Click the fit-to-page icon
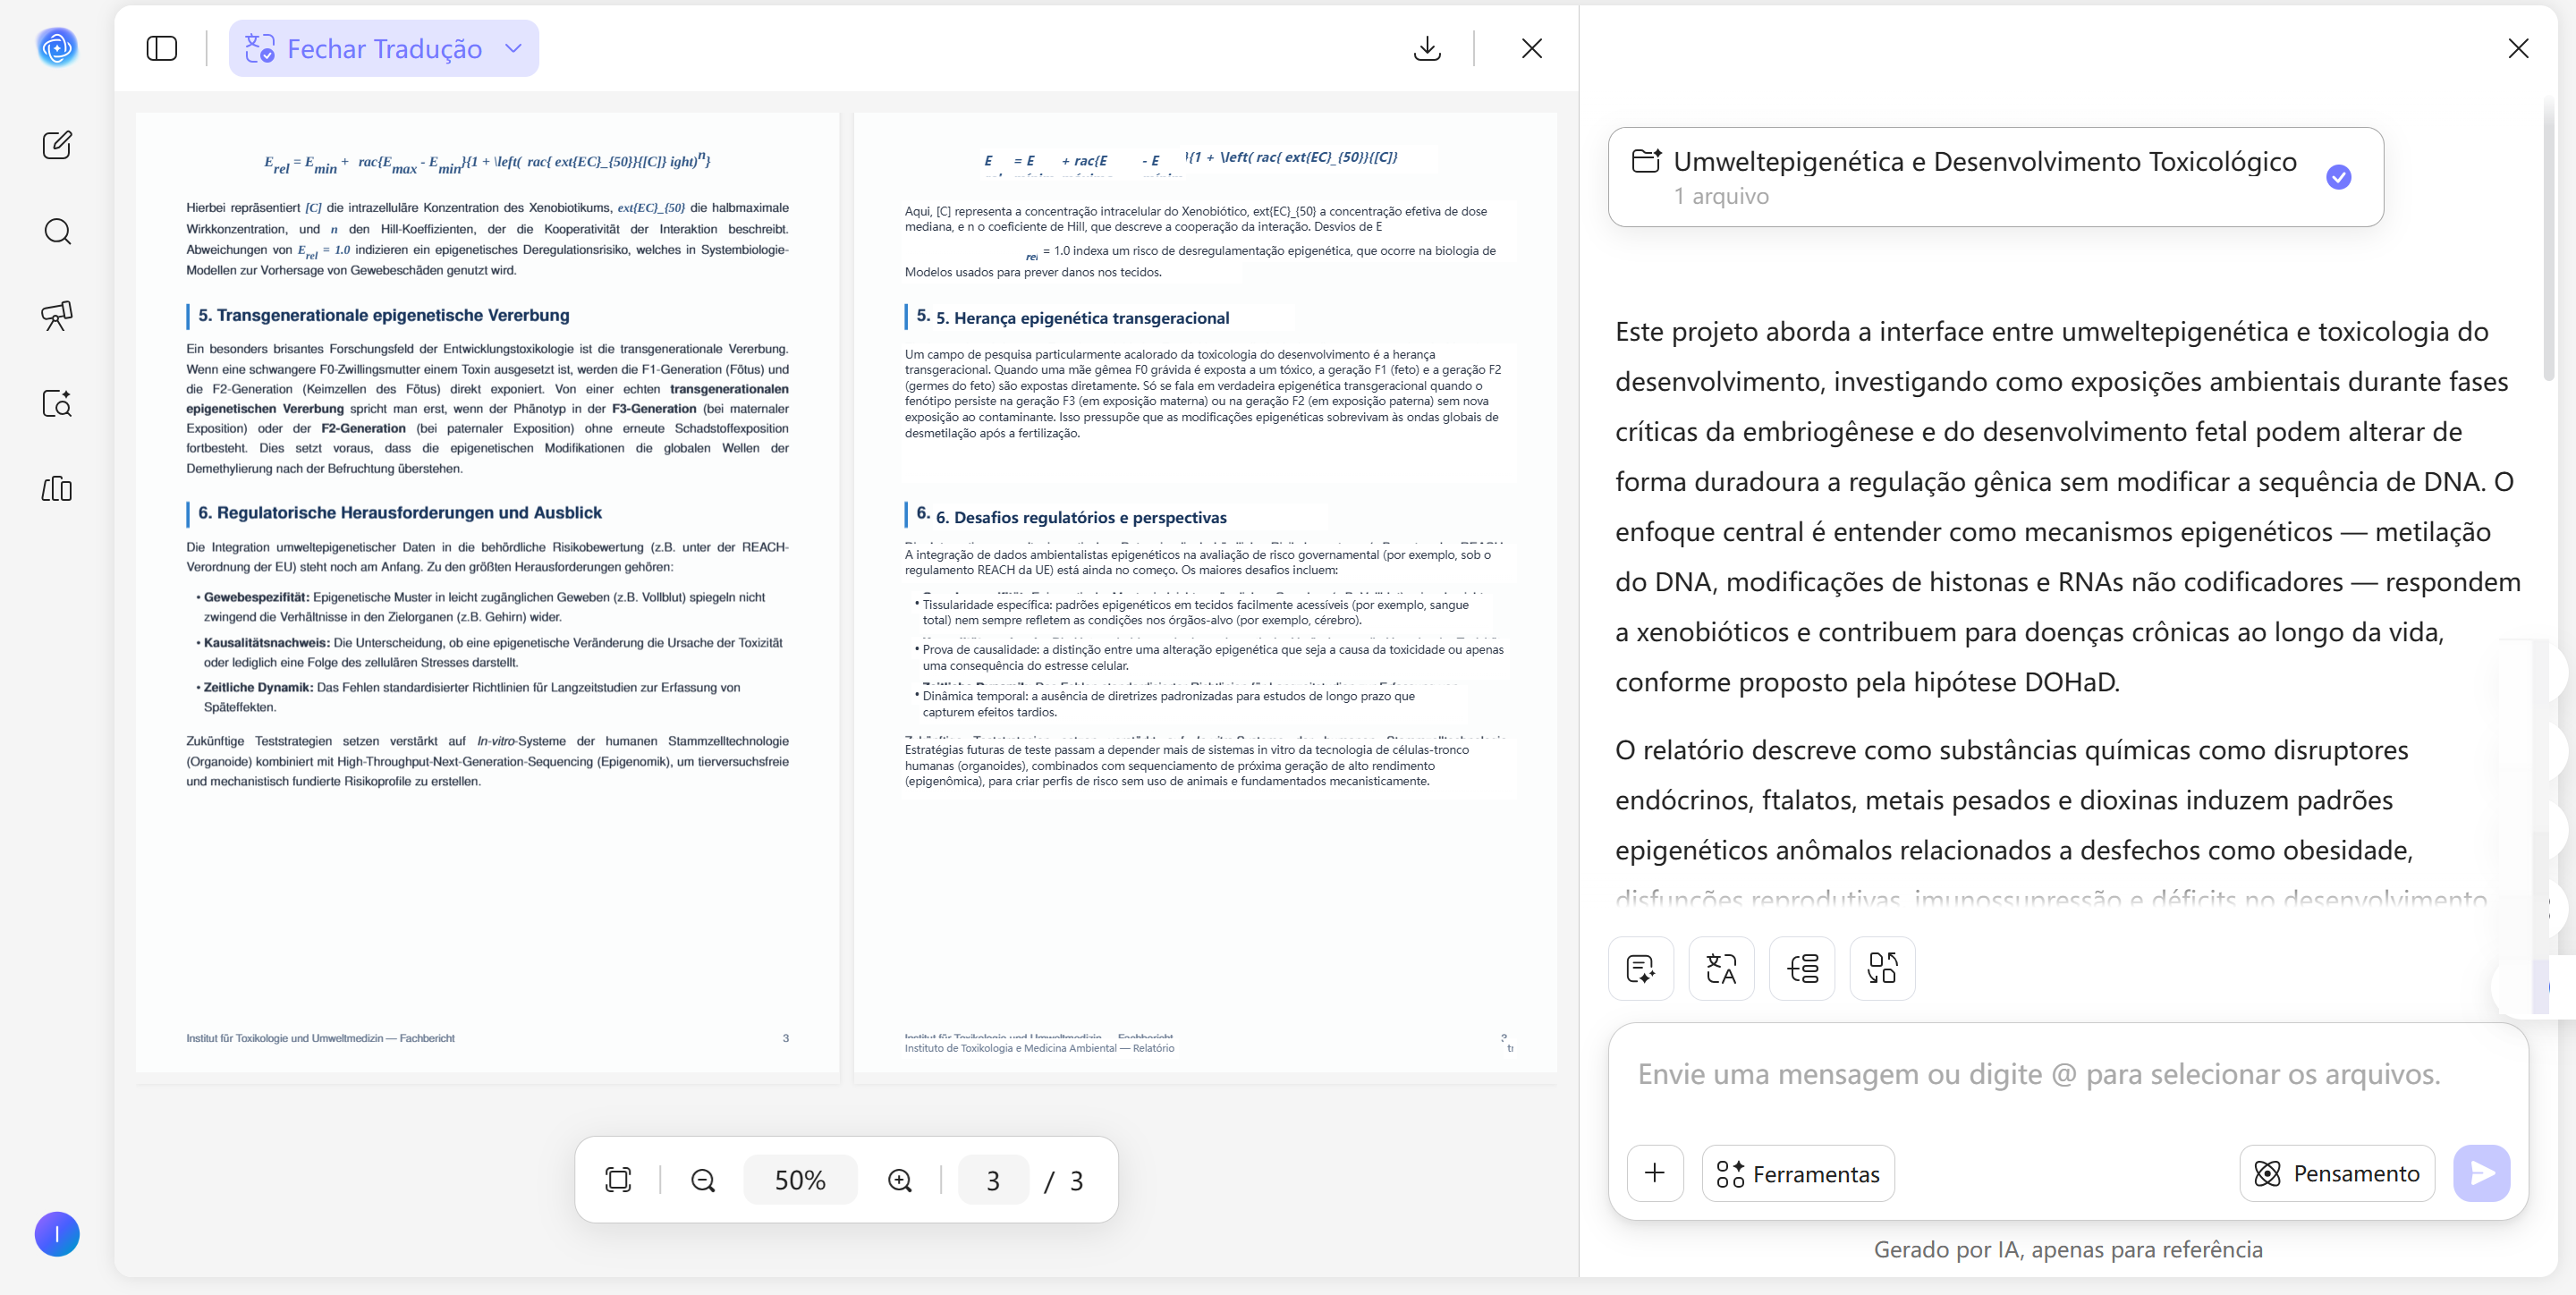Image resolution: width=2576 pixels, height=1295 pixels. click(618, 1180)
